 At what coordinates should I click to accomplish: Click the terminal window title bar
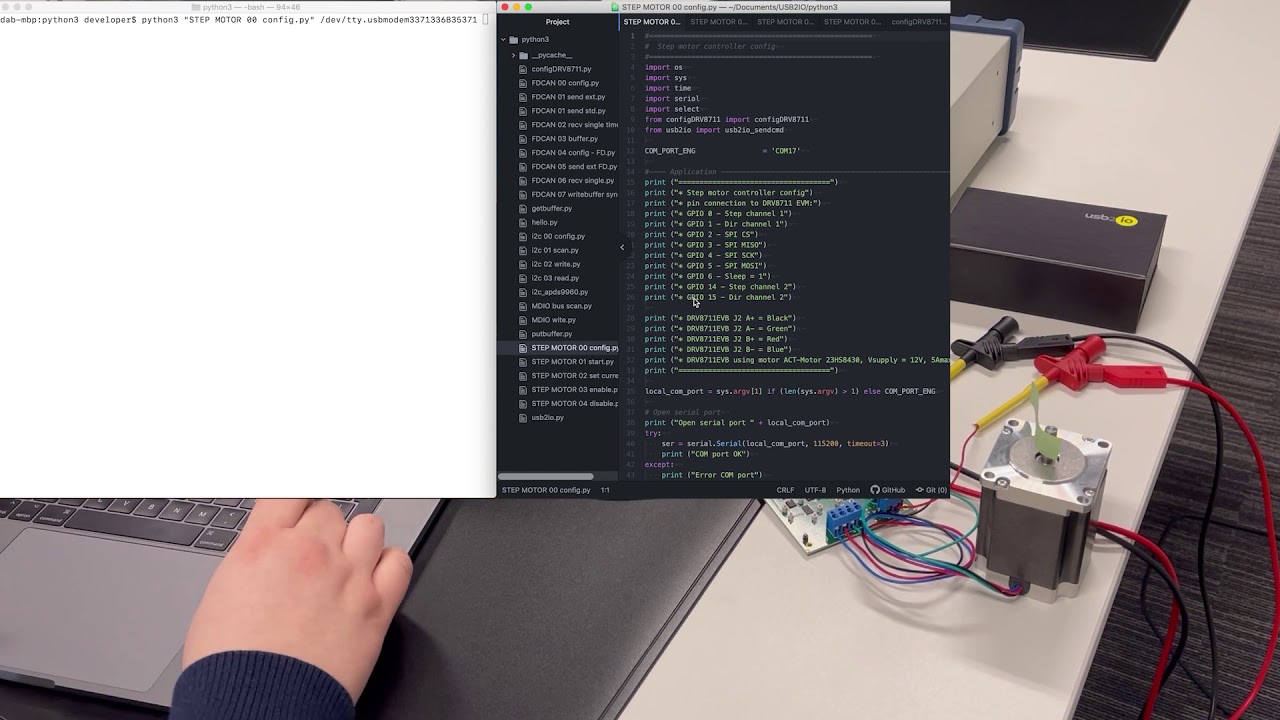pyautogui.click(x=246, y=6)
